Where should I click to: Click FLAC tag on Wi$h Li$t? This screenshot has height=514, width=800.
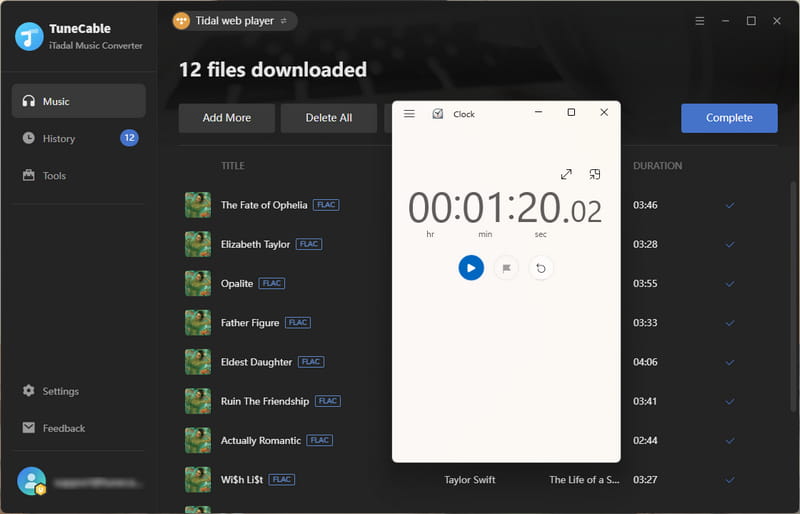(282, 480)
